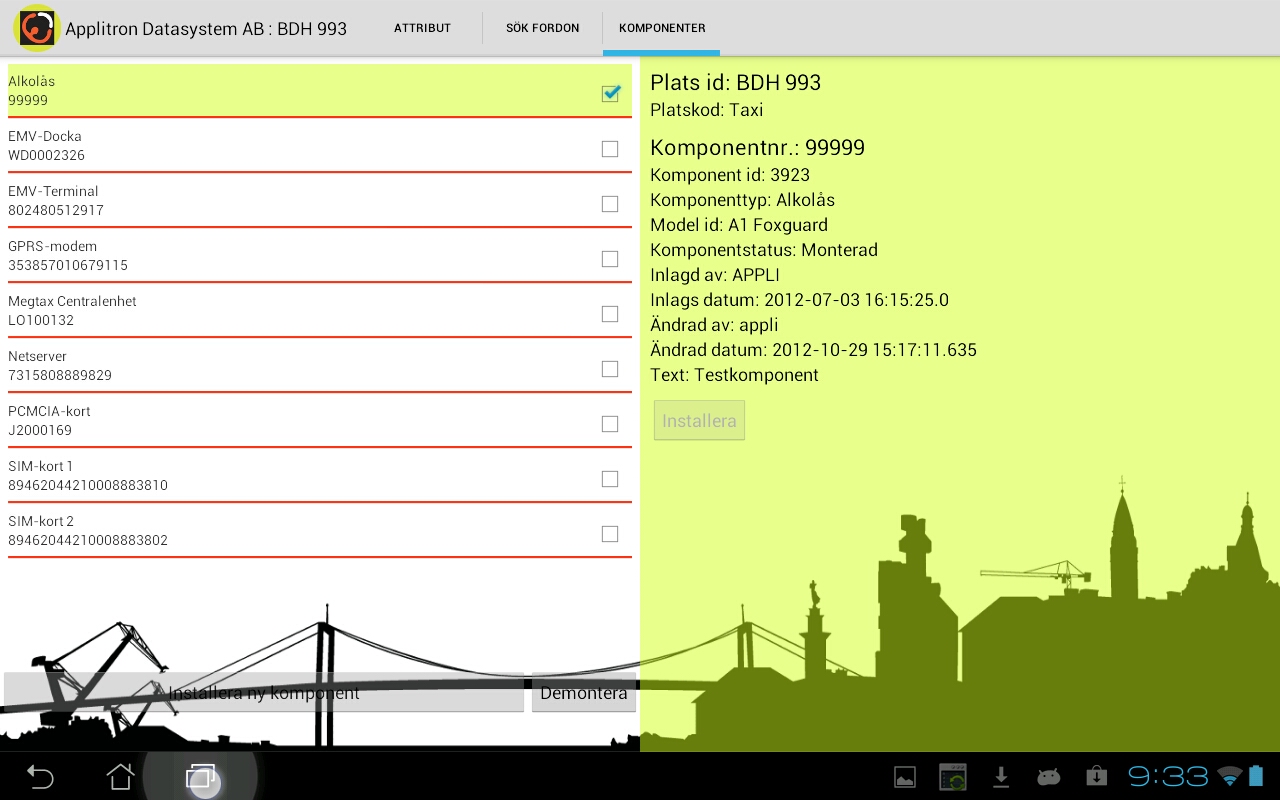Tick the SIM-kort 2 checkbox

610,534
